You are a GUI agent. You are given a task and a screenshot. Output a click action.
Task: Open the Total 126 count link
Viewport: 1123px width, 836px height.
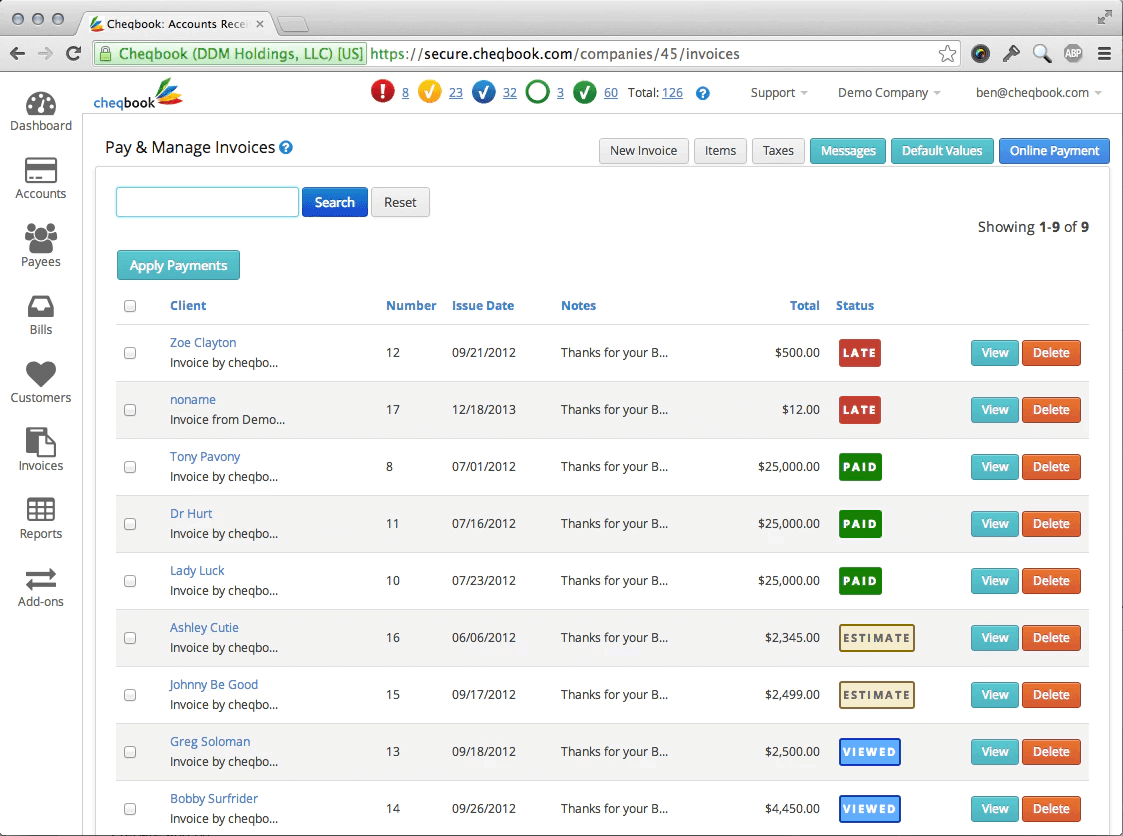tap(672, 93)
